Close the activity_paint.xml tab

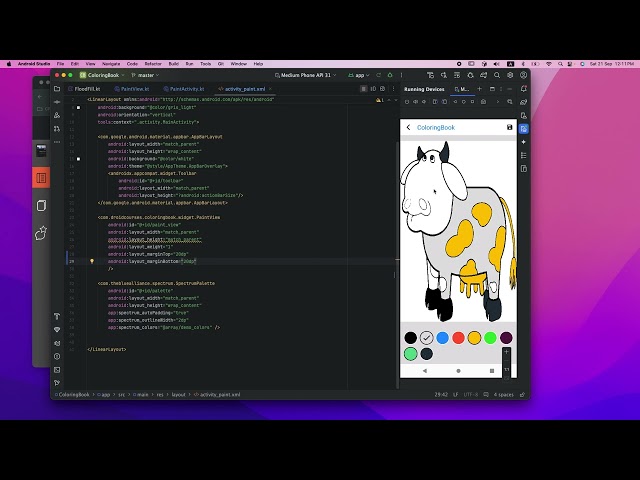(x=270, y=89)
